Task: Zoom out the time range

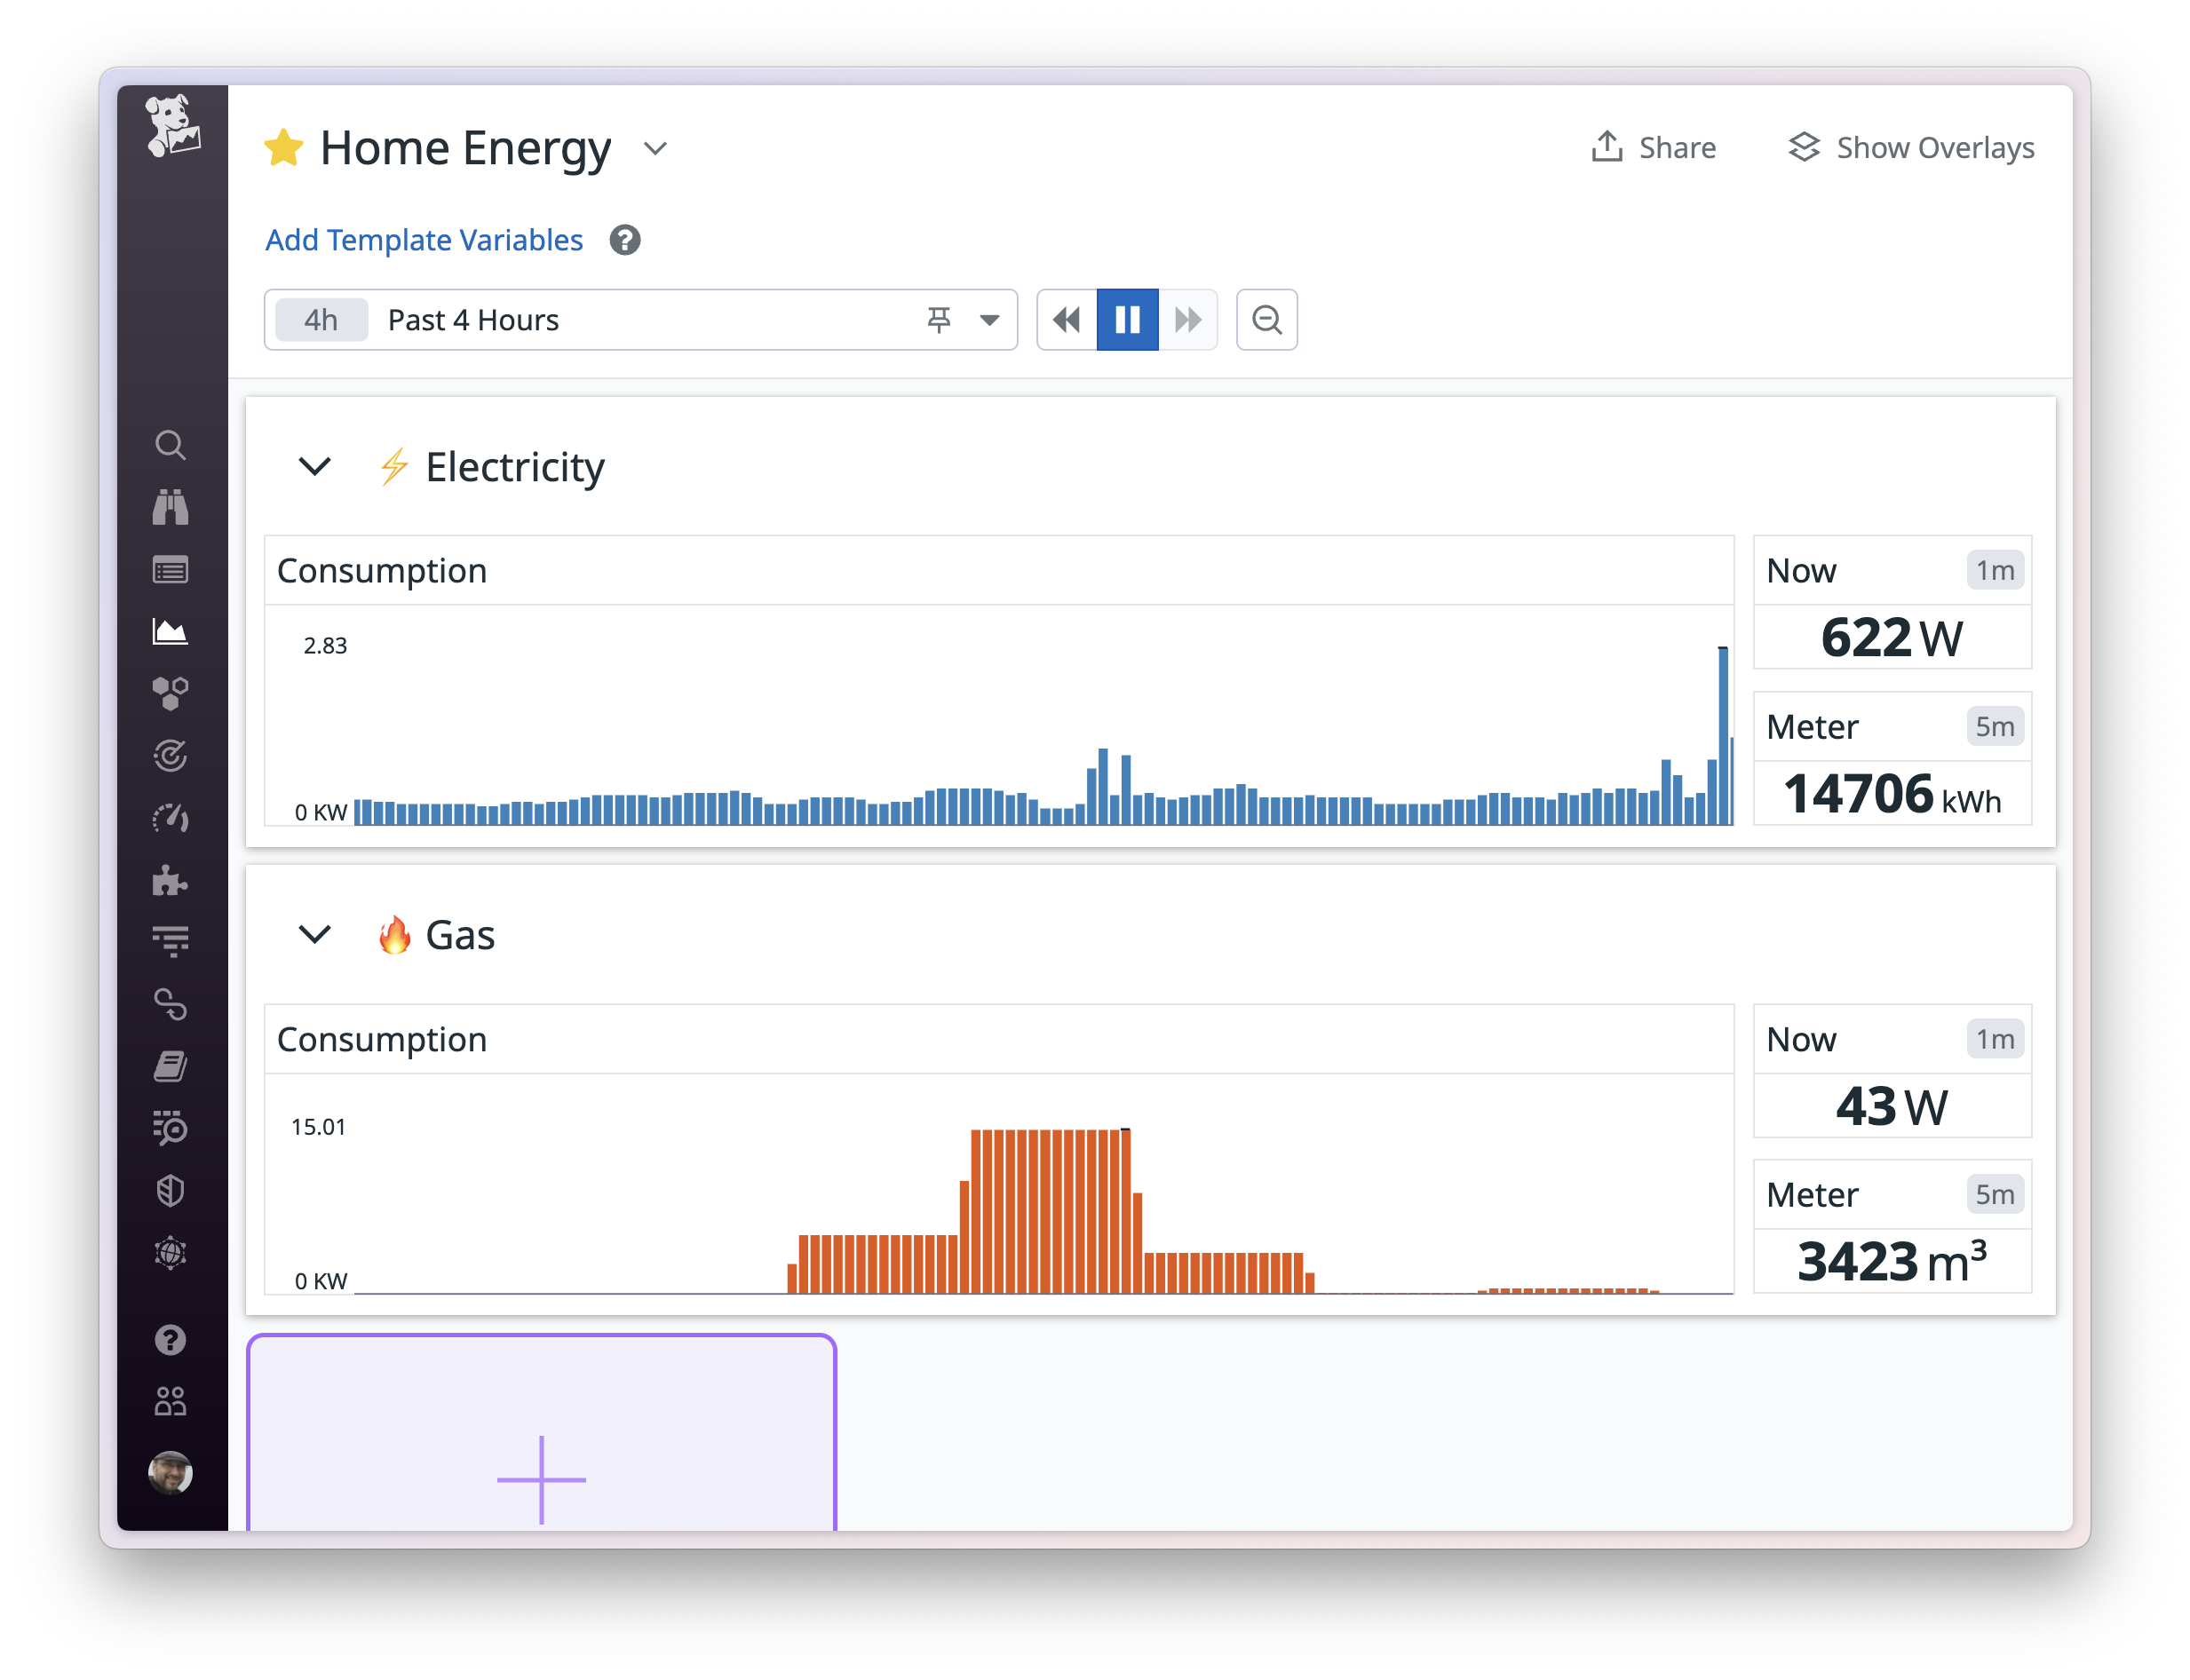Action: point(1267,320)
